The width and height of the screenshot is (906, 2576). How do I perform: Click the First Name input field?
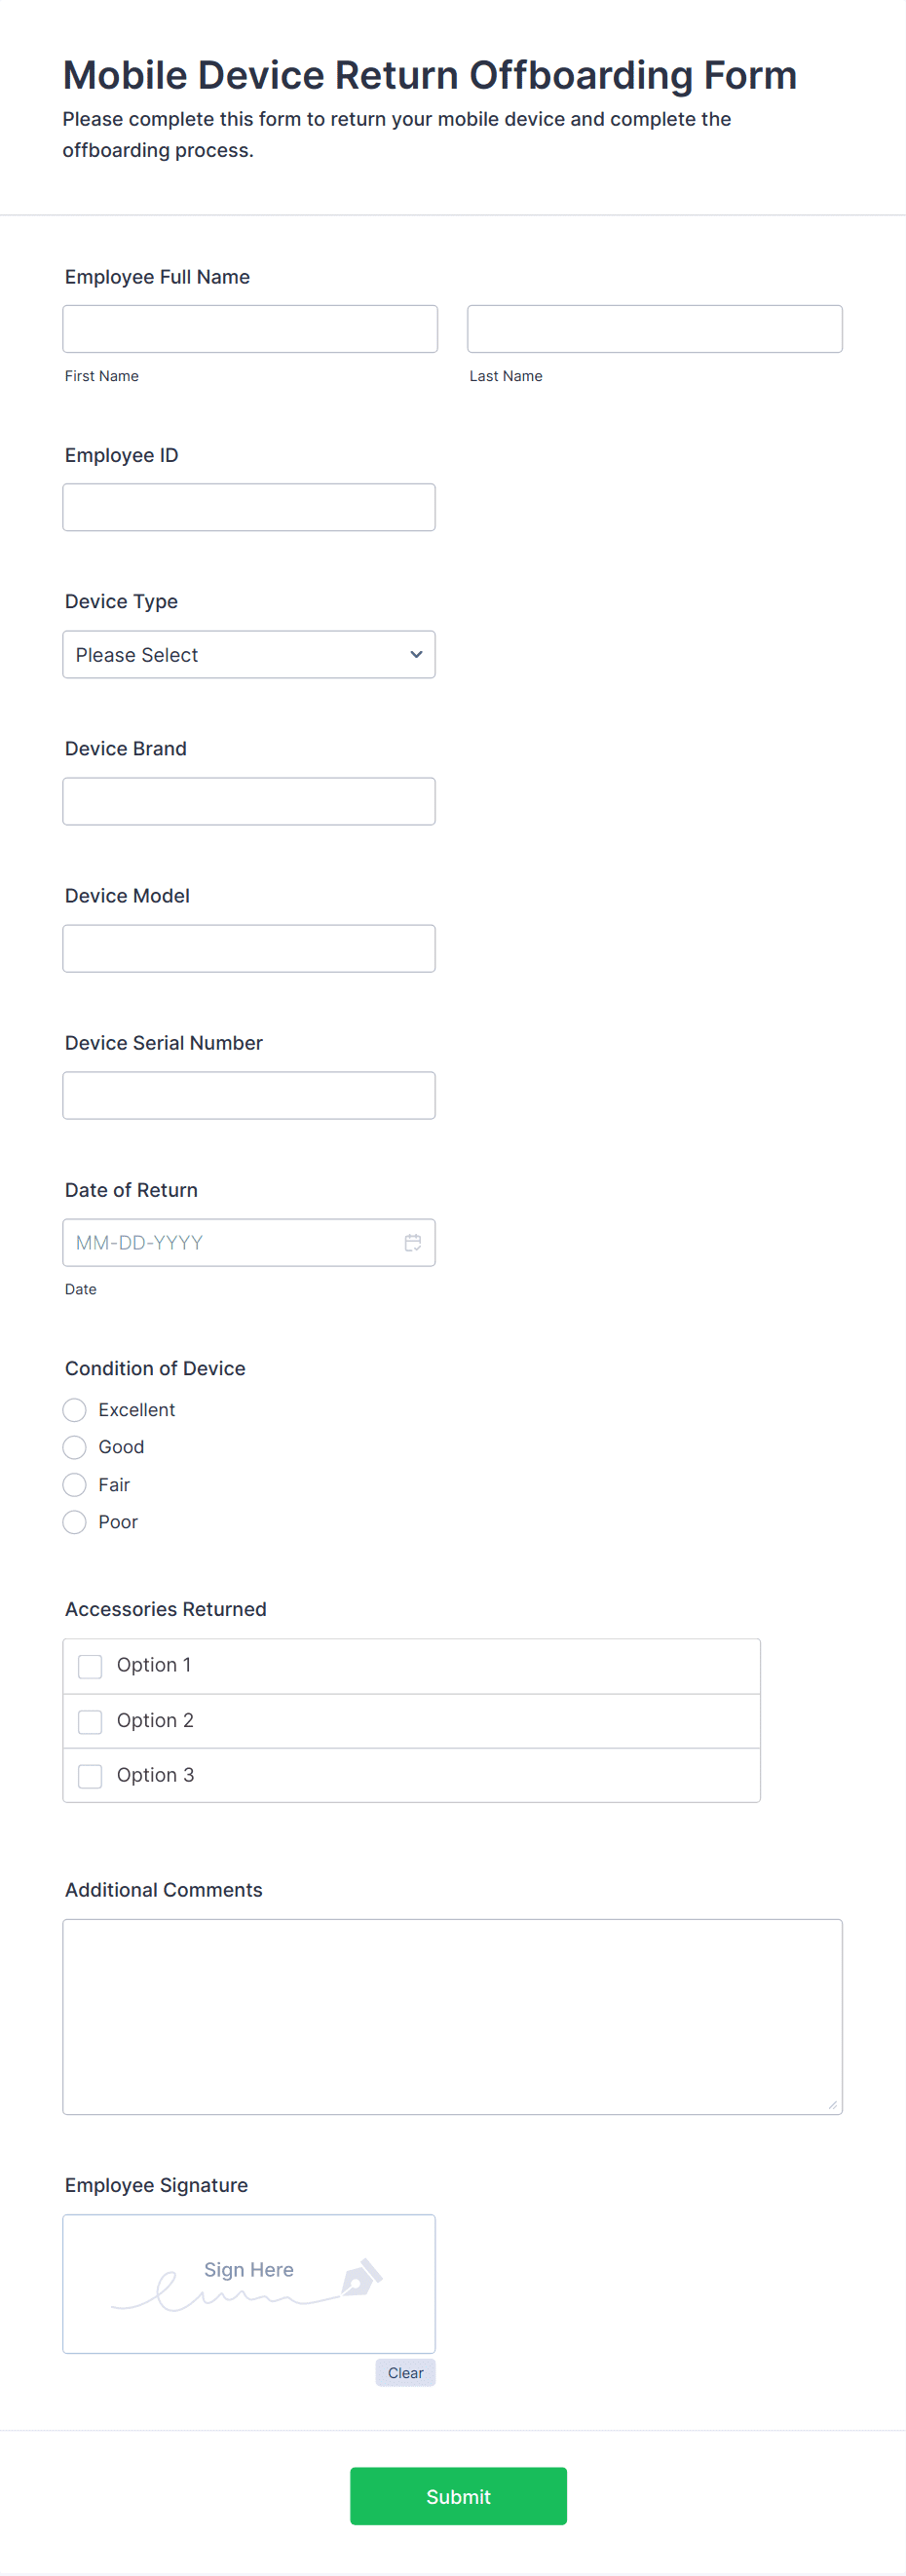[x=250, y=329]
